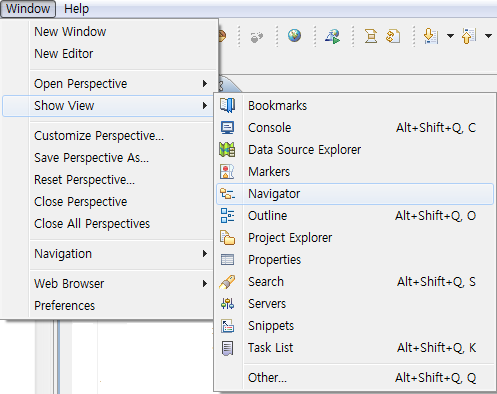Click the previous annotation up-arrow icon
Screen dimensions: 497x394
[469, 36]
